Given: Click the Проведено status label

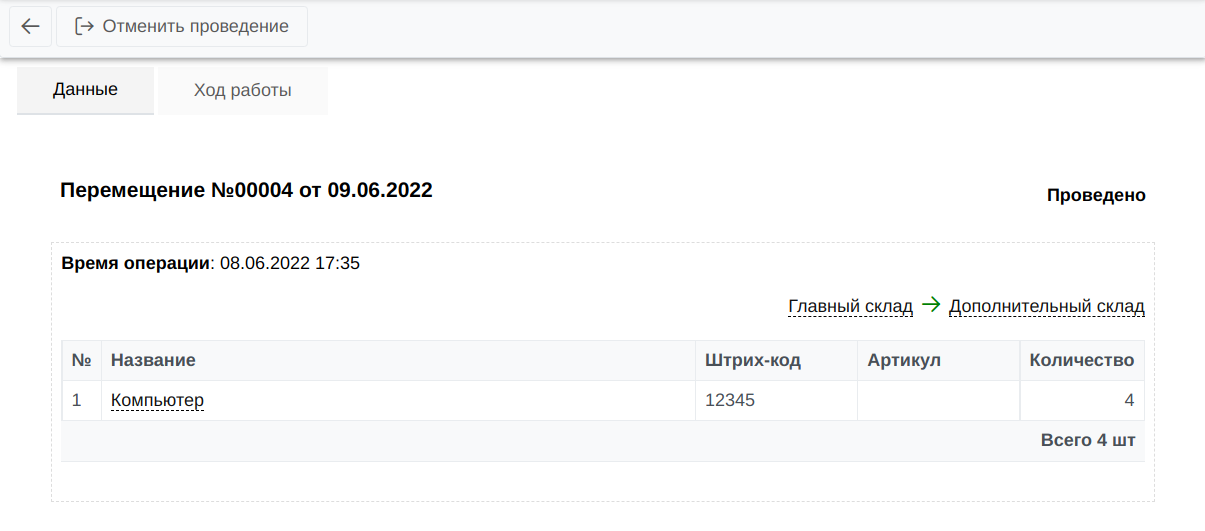Looking at the screenshot, I should tap(1096, 196).
